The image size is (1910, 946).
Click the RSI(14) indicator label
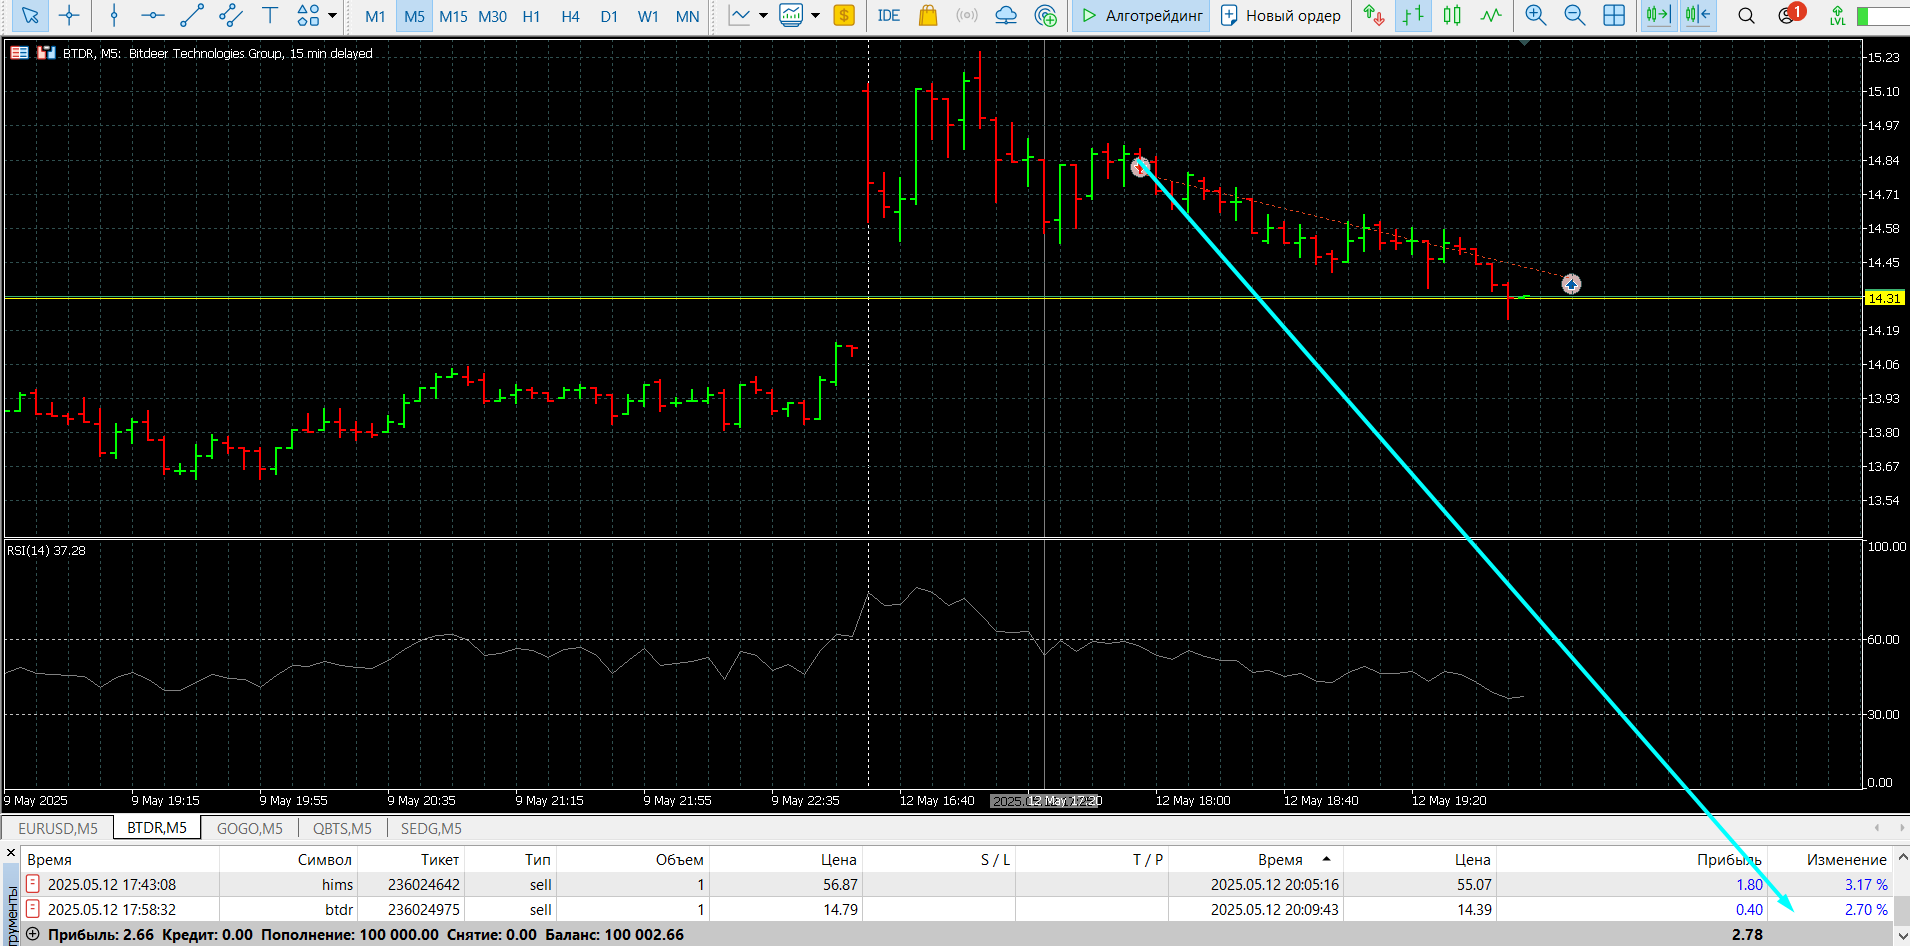coord(46,550)
